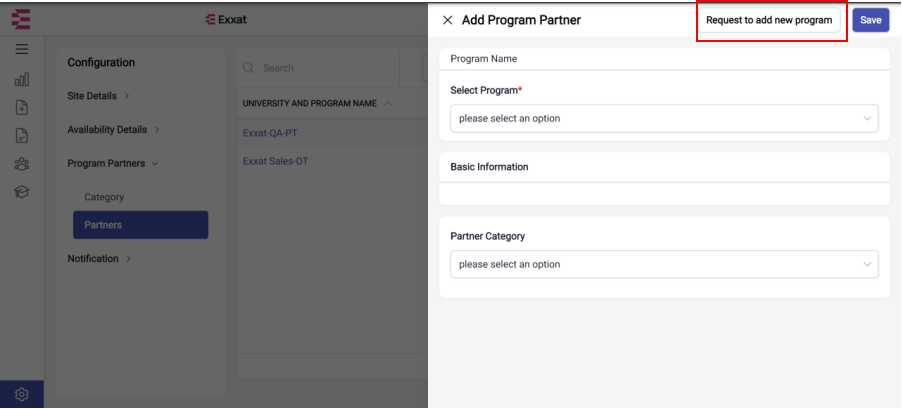Click the Save button
The width and height of the screenshot is (902, 409).
(x=870, y=20)
